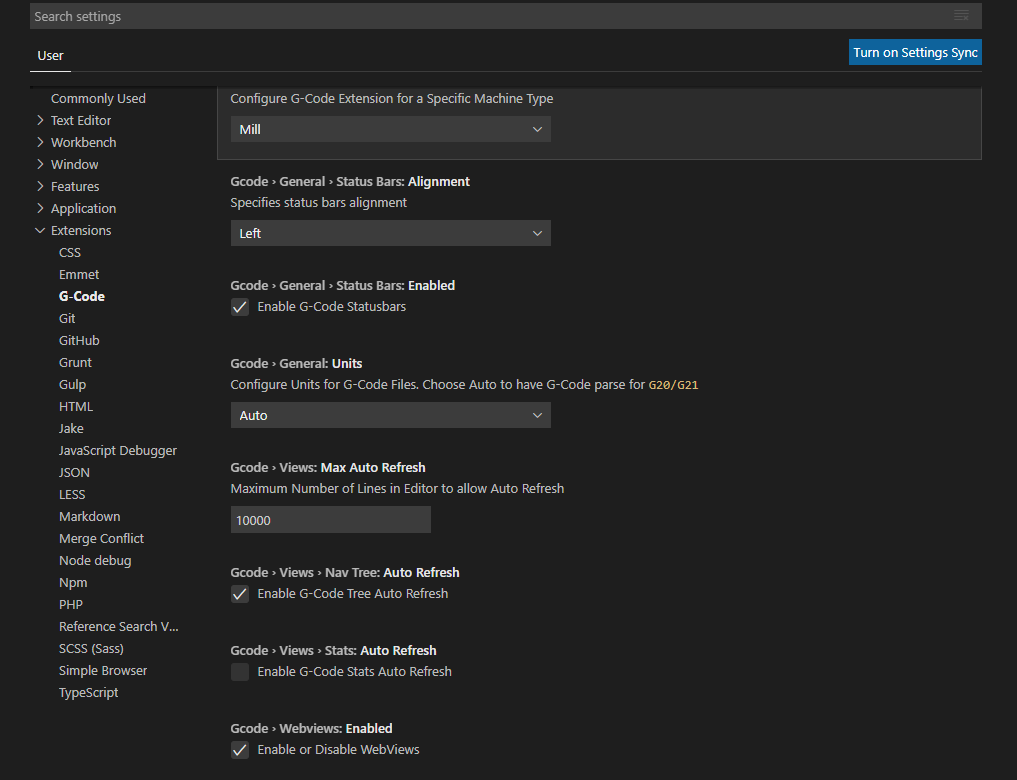1017x780 pixels.
Task: Open the machine type dropdown showing Mill
Action: pos(390,129)
